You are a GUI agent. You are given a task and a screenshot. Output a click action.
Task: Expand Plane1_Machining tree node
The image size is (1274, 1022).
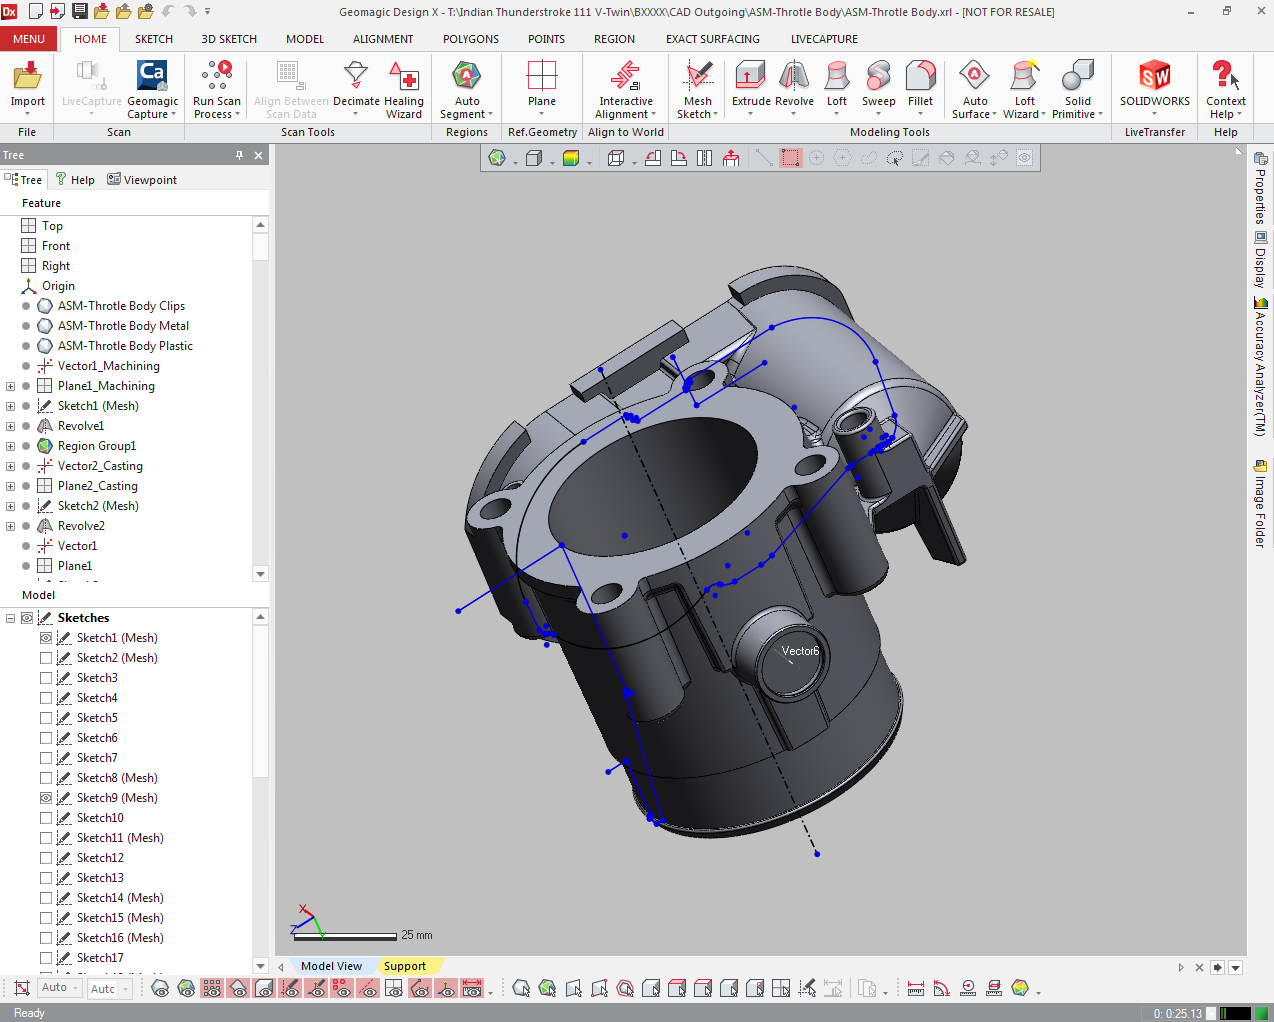10,386
